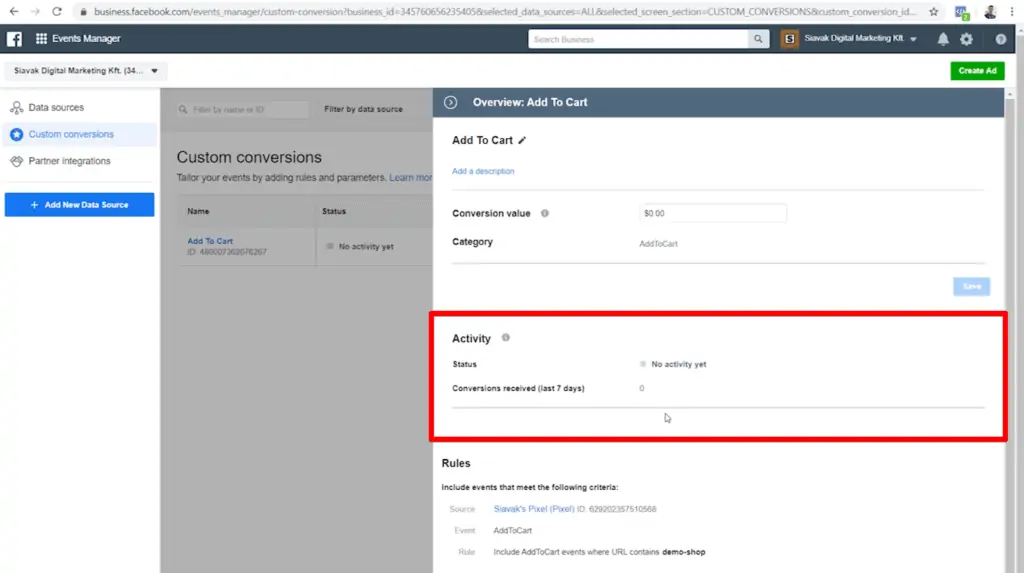Viewport: 1024px width, 573px height.
Task: Click the AddToCart event value in Rules
Action: click(513, 531)
